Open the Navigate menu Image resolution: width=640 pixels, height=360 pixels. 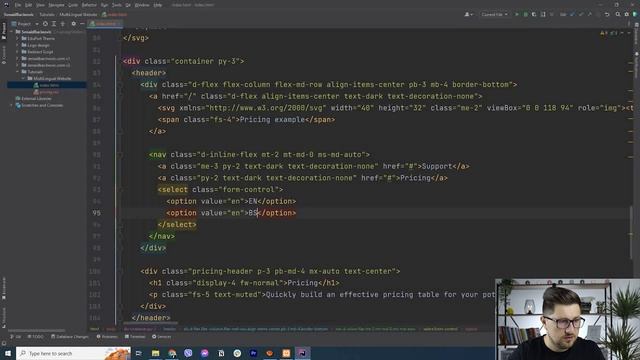click(x=56, y=5)
